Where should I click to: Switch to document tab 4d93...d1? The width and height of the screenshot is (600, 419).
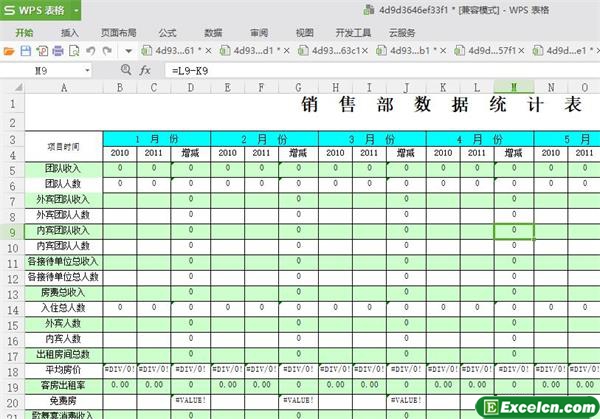pos(253,51)
